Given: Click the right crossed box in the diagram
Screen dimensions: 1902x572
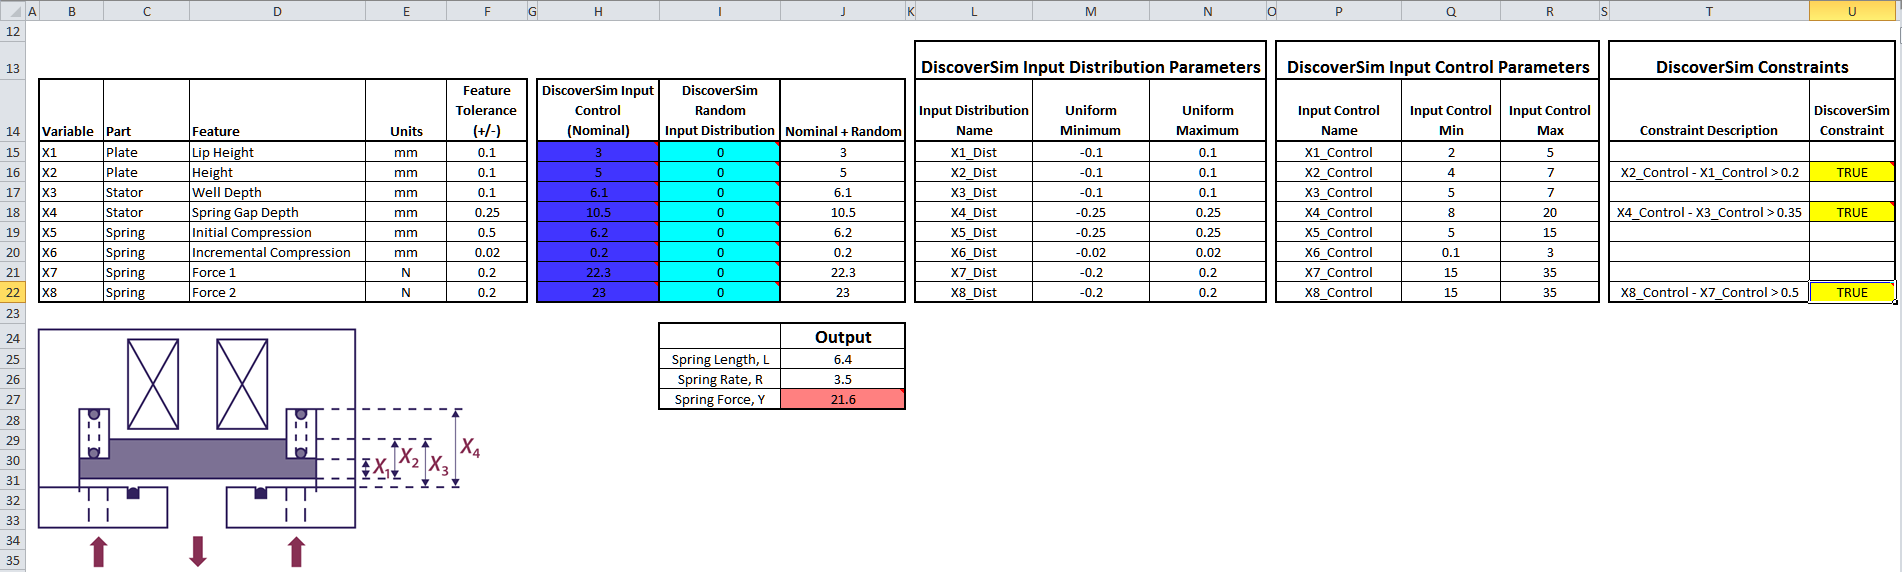Looking at the screenshot, I should [x=242, y=384].
